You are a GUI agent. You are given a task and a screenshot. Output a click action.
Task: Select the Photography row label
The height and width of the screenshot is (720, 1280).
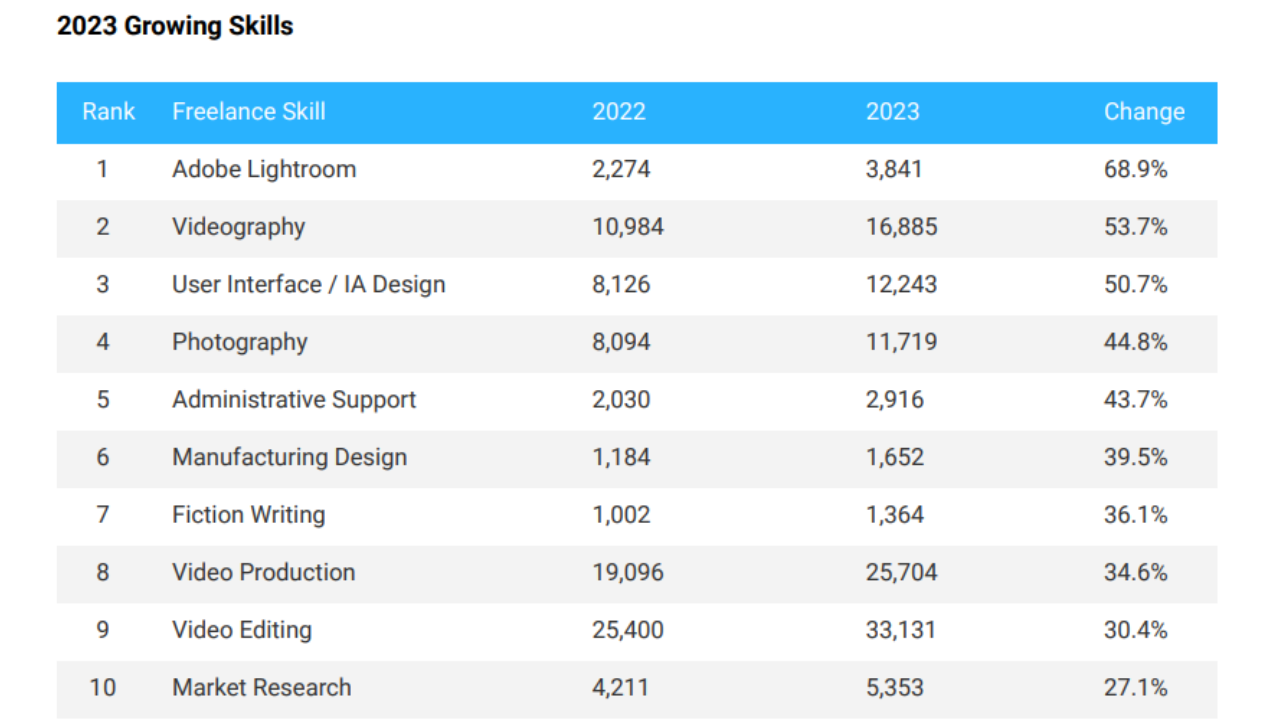click(x=240, y=342)
